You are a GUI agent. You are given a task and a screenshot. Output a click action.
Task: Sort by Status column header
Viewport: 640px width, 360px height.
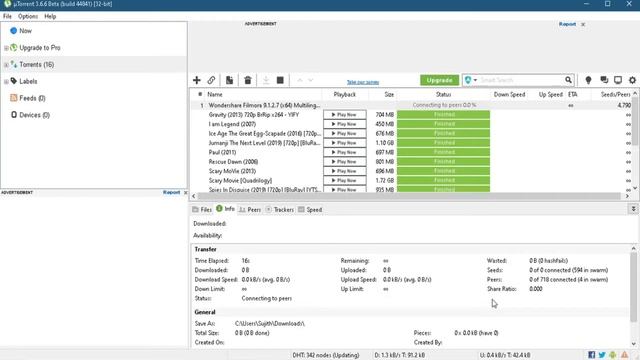point(443,94)
